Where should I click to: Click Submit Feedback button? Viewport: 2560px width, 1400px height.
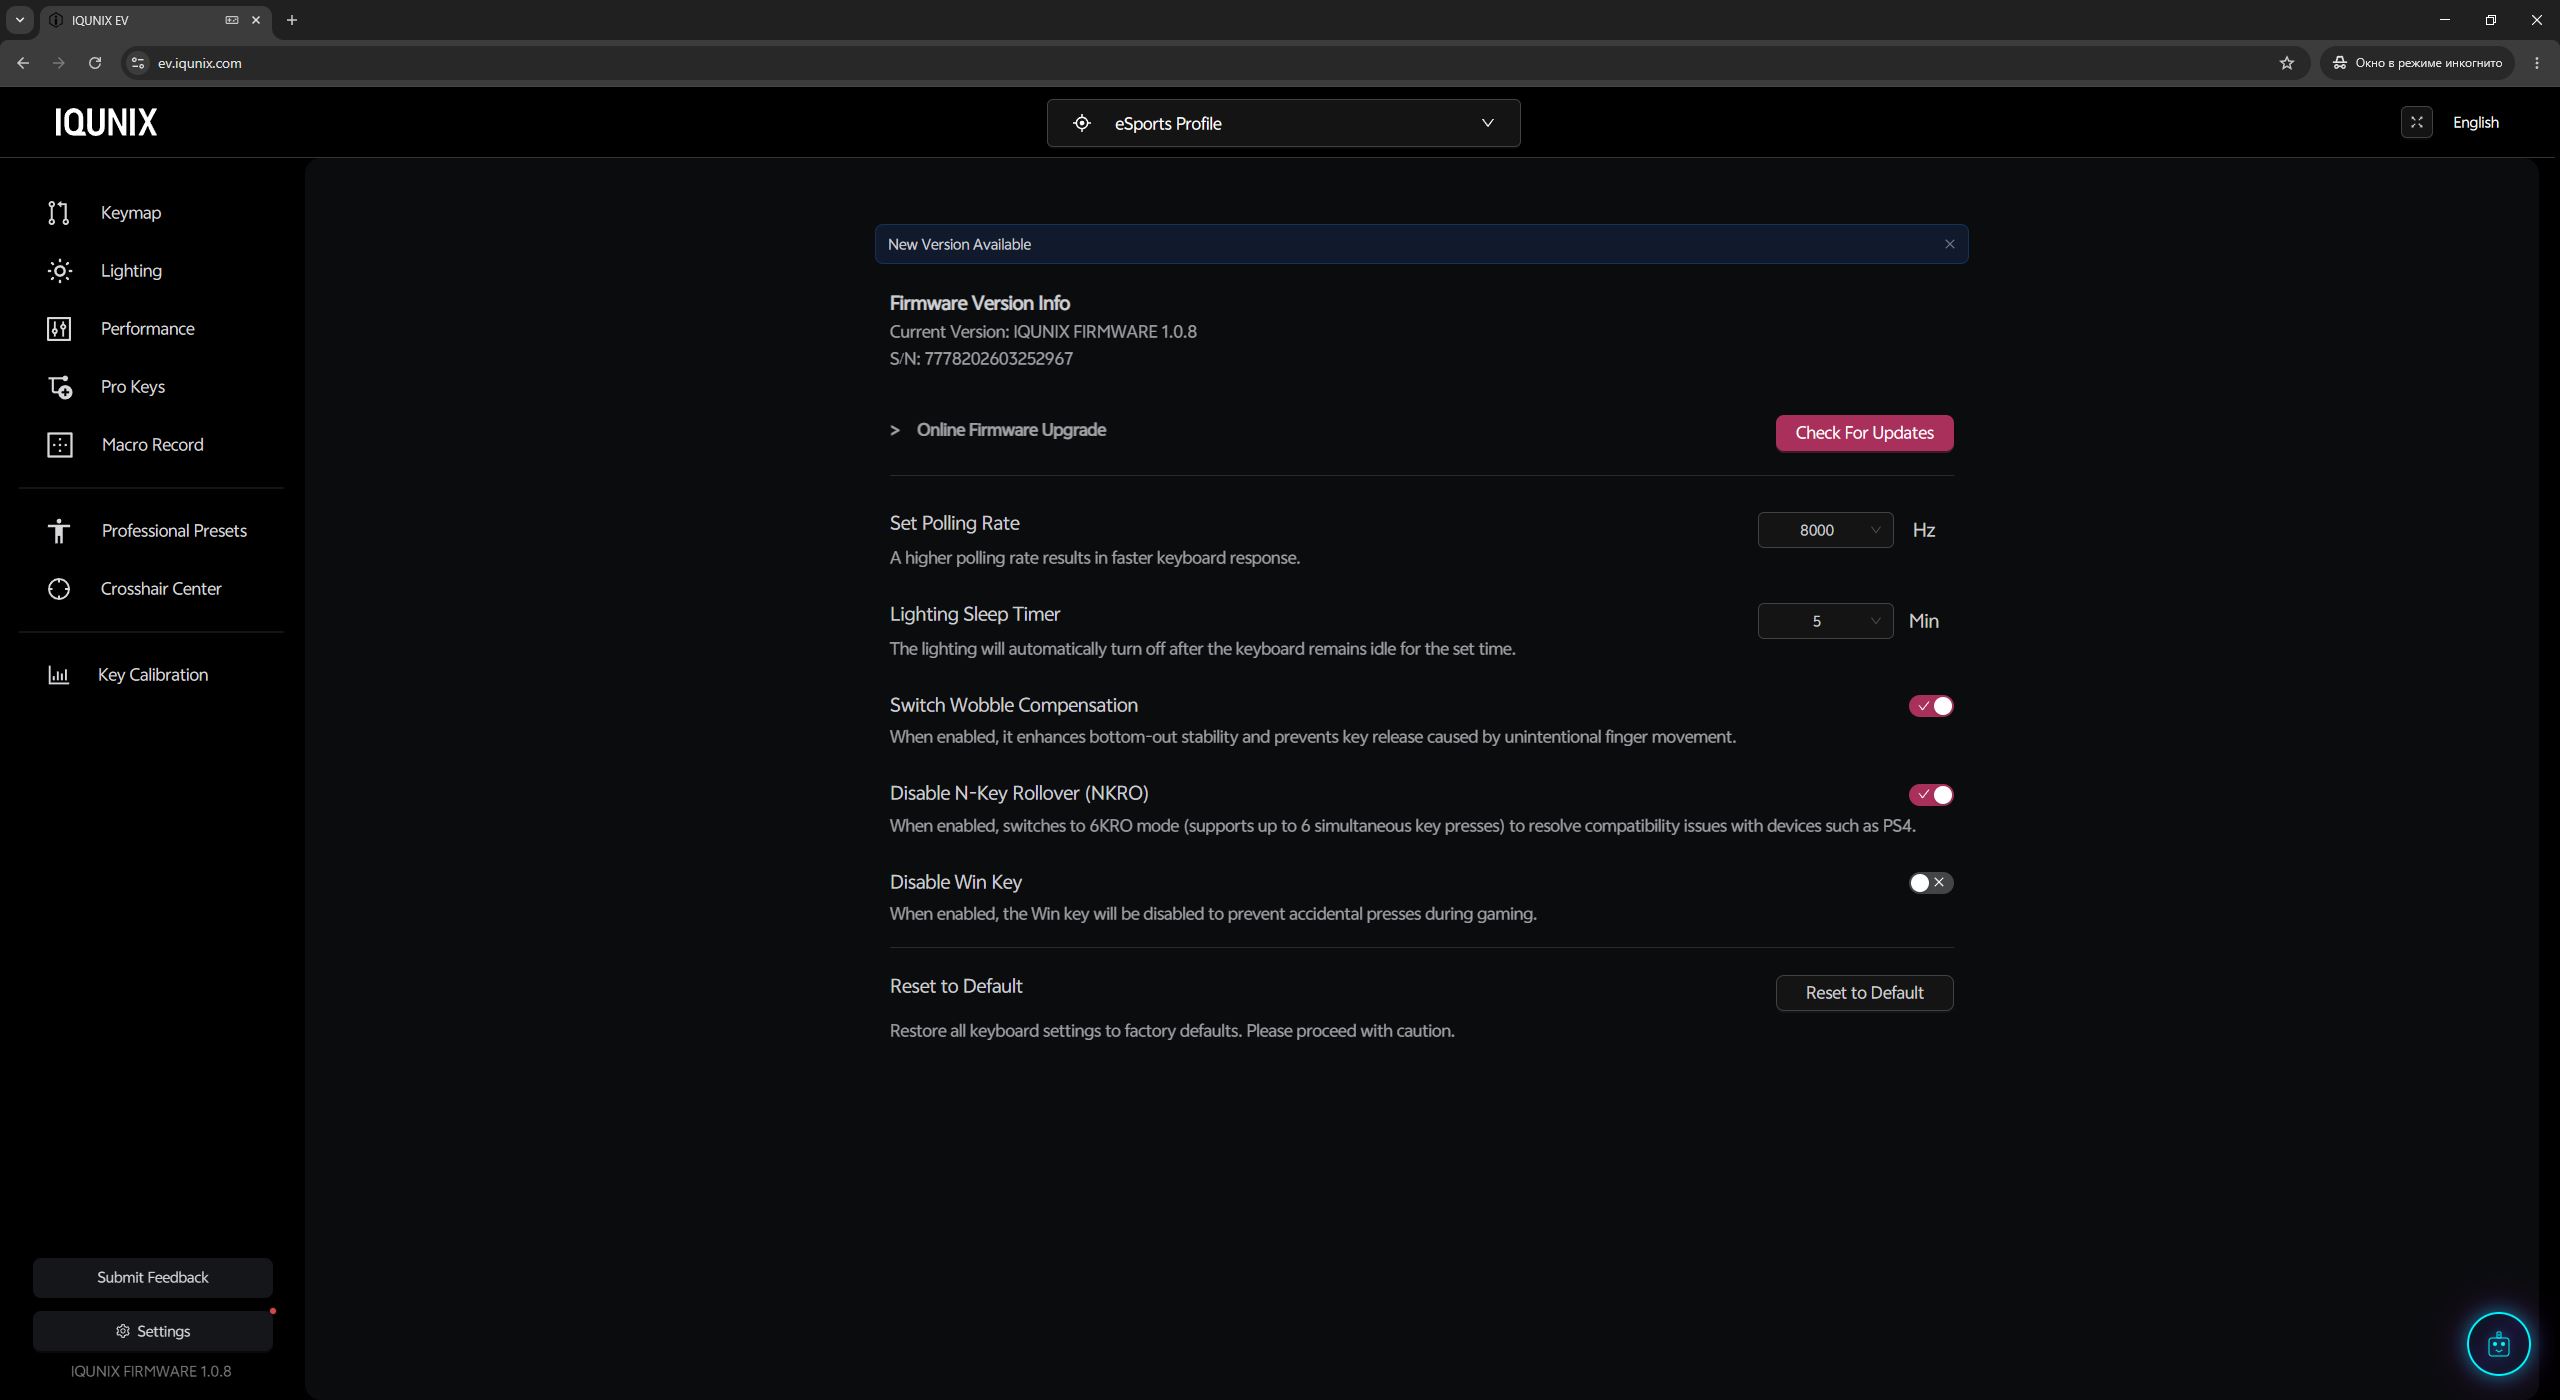pos(152,1277)
